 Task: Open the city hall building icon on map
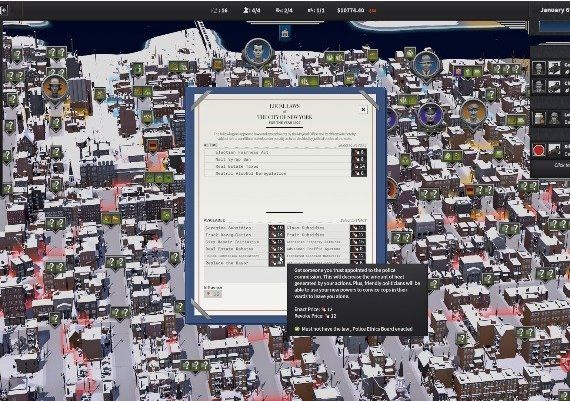[x=285, y=33]
